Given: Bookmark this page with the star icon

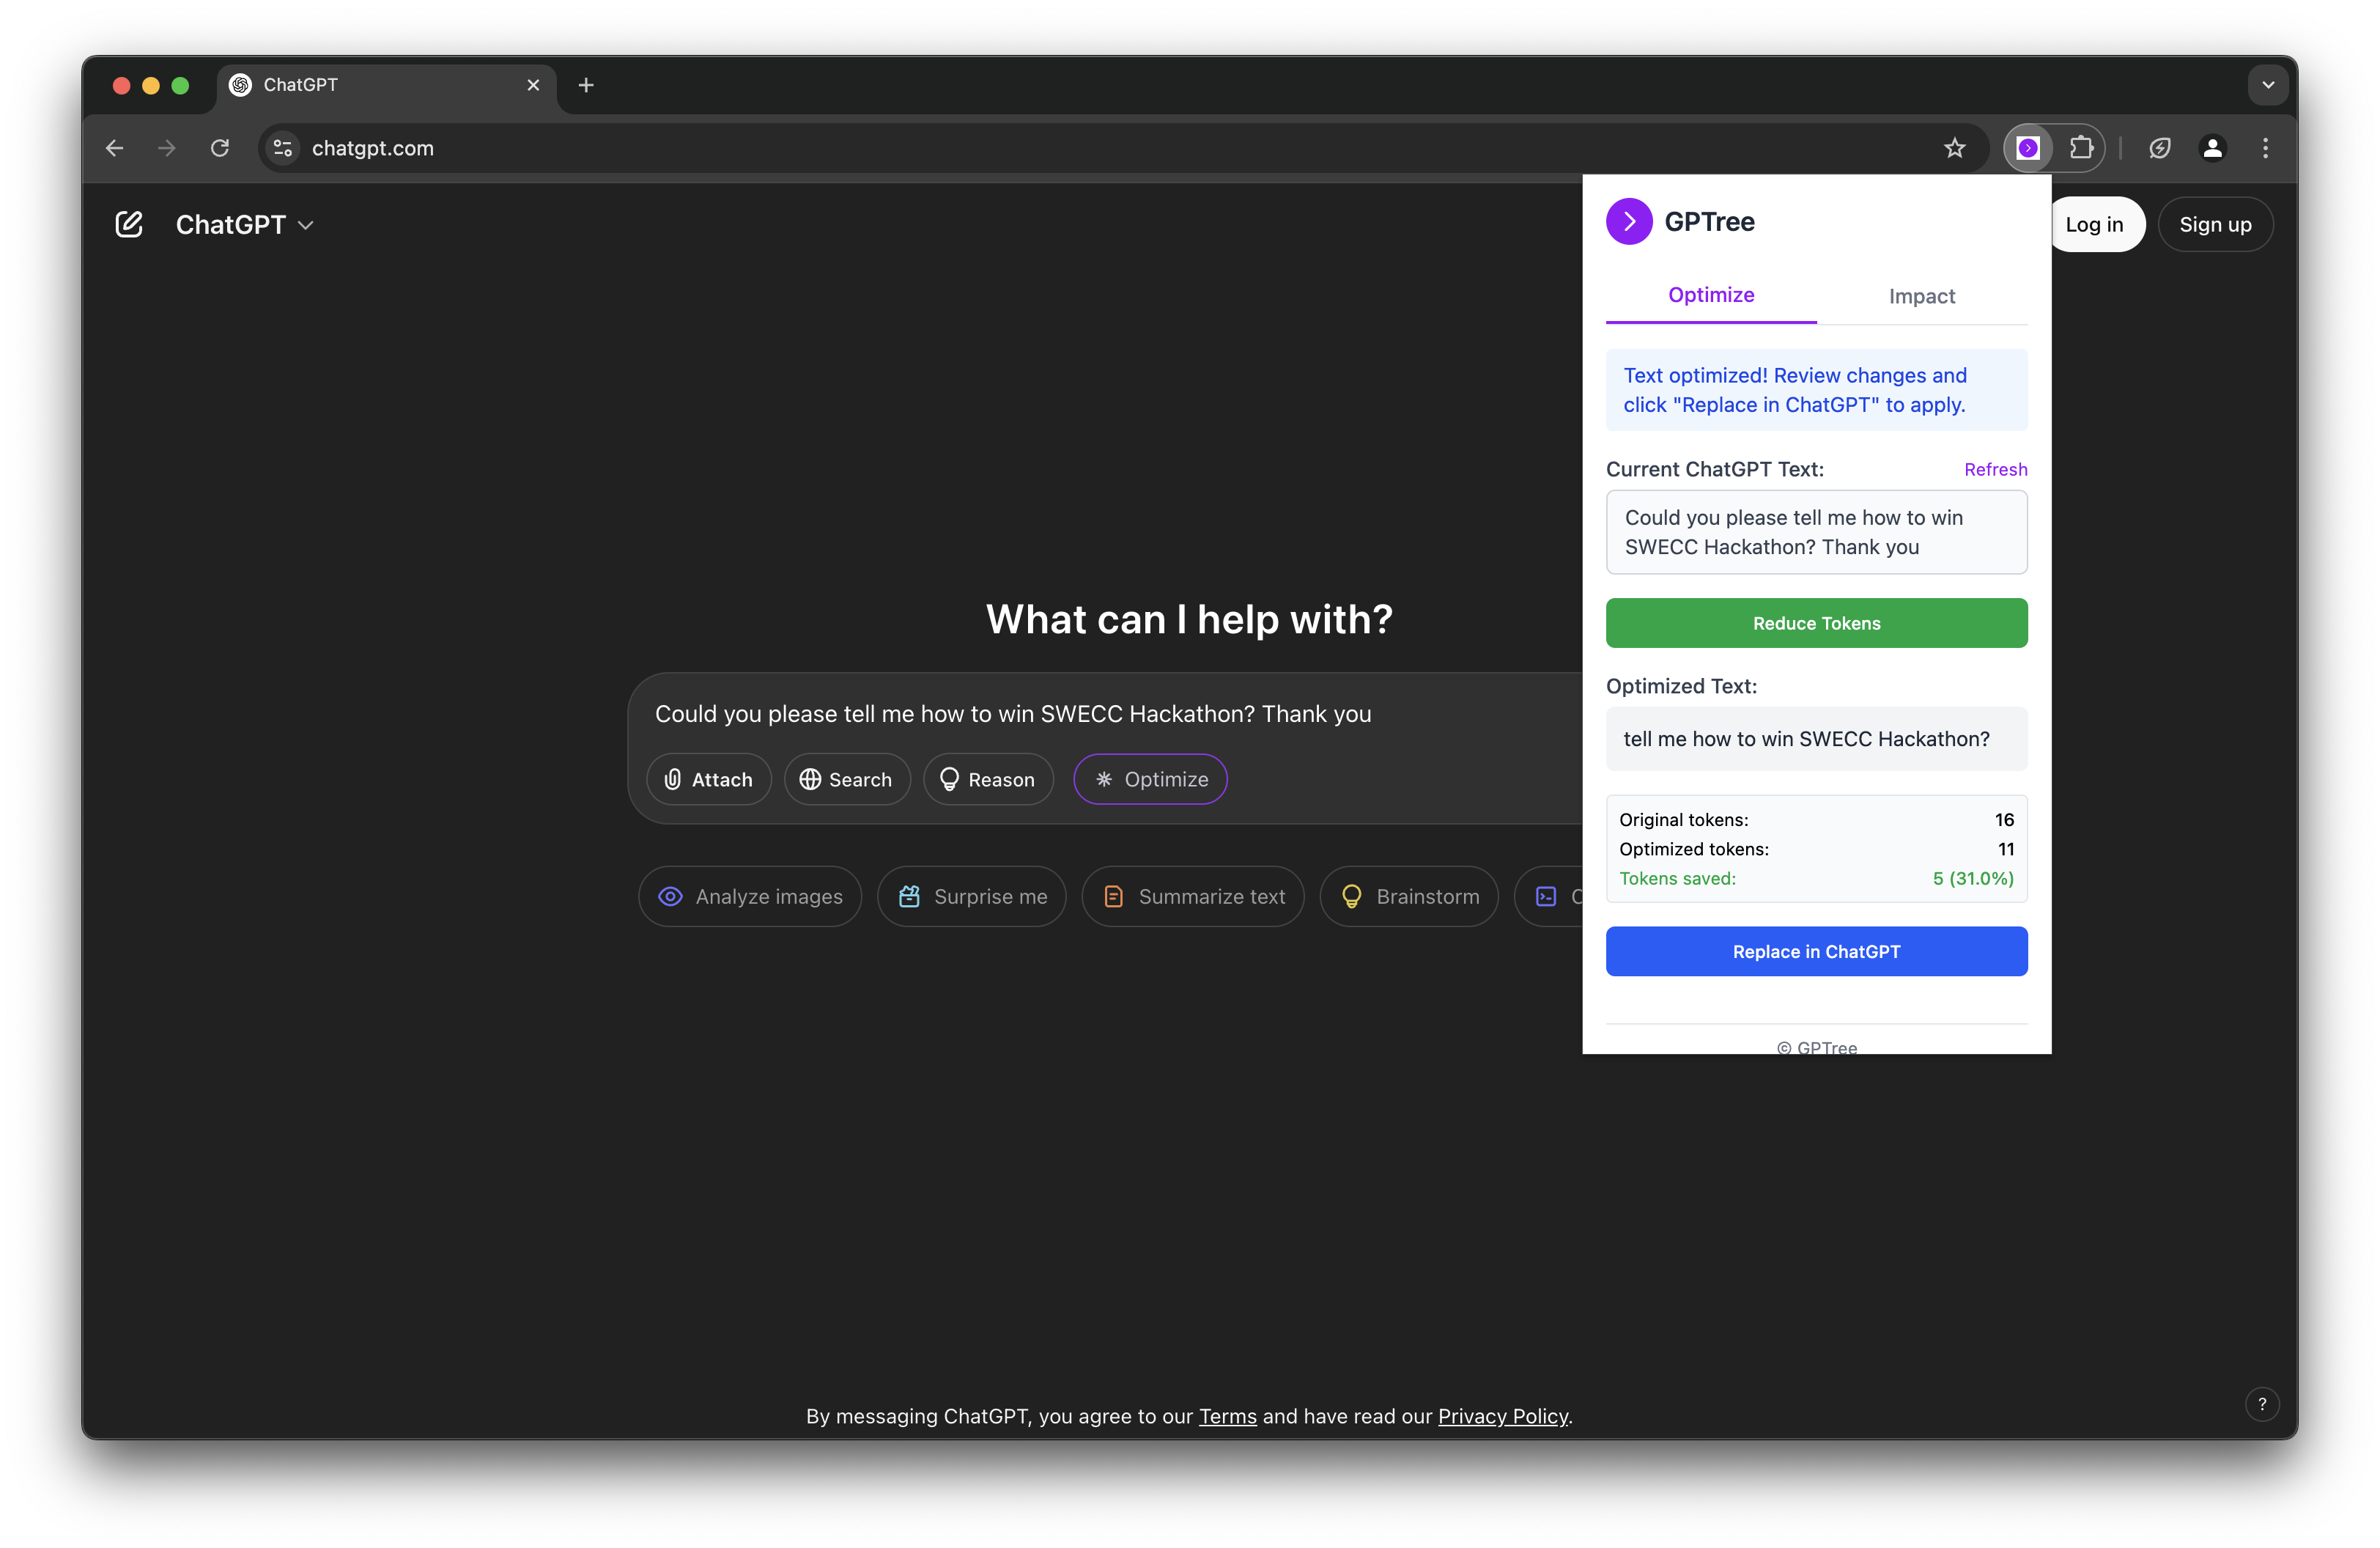Looking at the screenshot, I should (1954, 148).
